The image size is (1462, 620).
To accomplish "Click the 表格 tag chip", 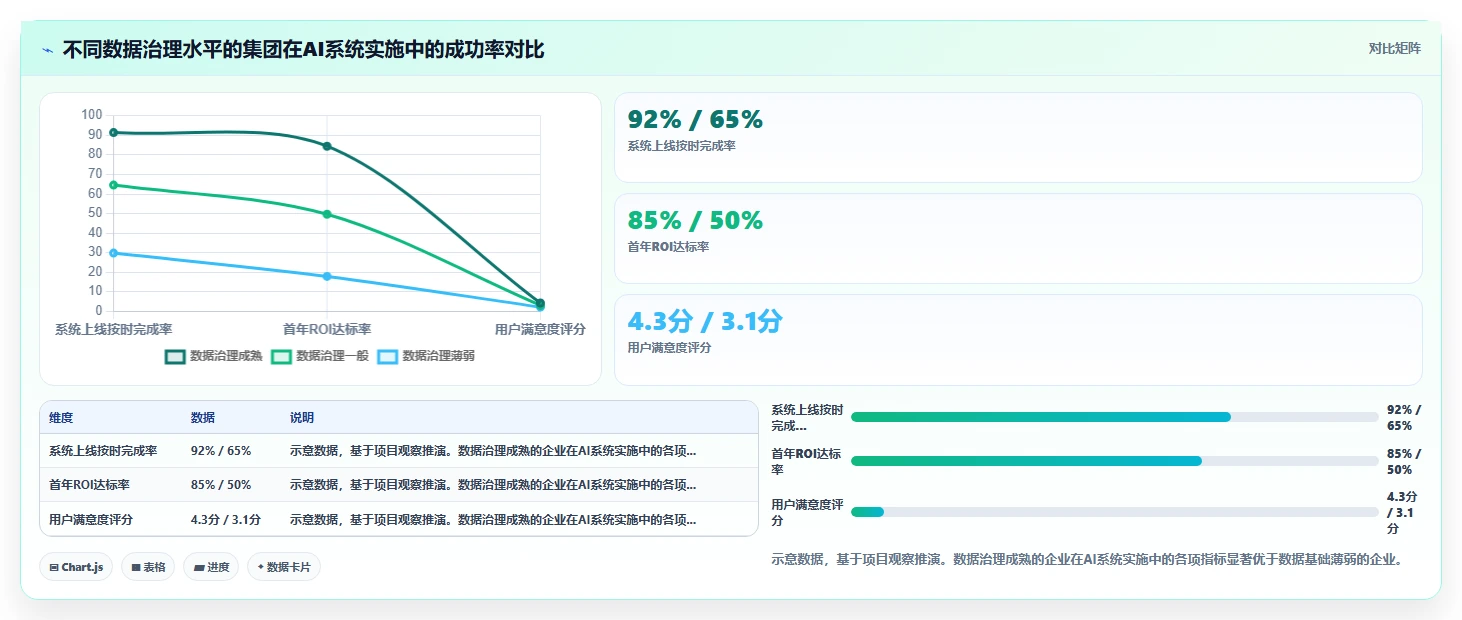I will coord(148,567).
